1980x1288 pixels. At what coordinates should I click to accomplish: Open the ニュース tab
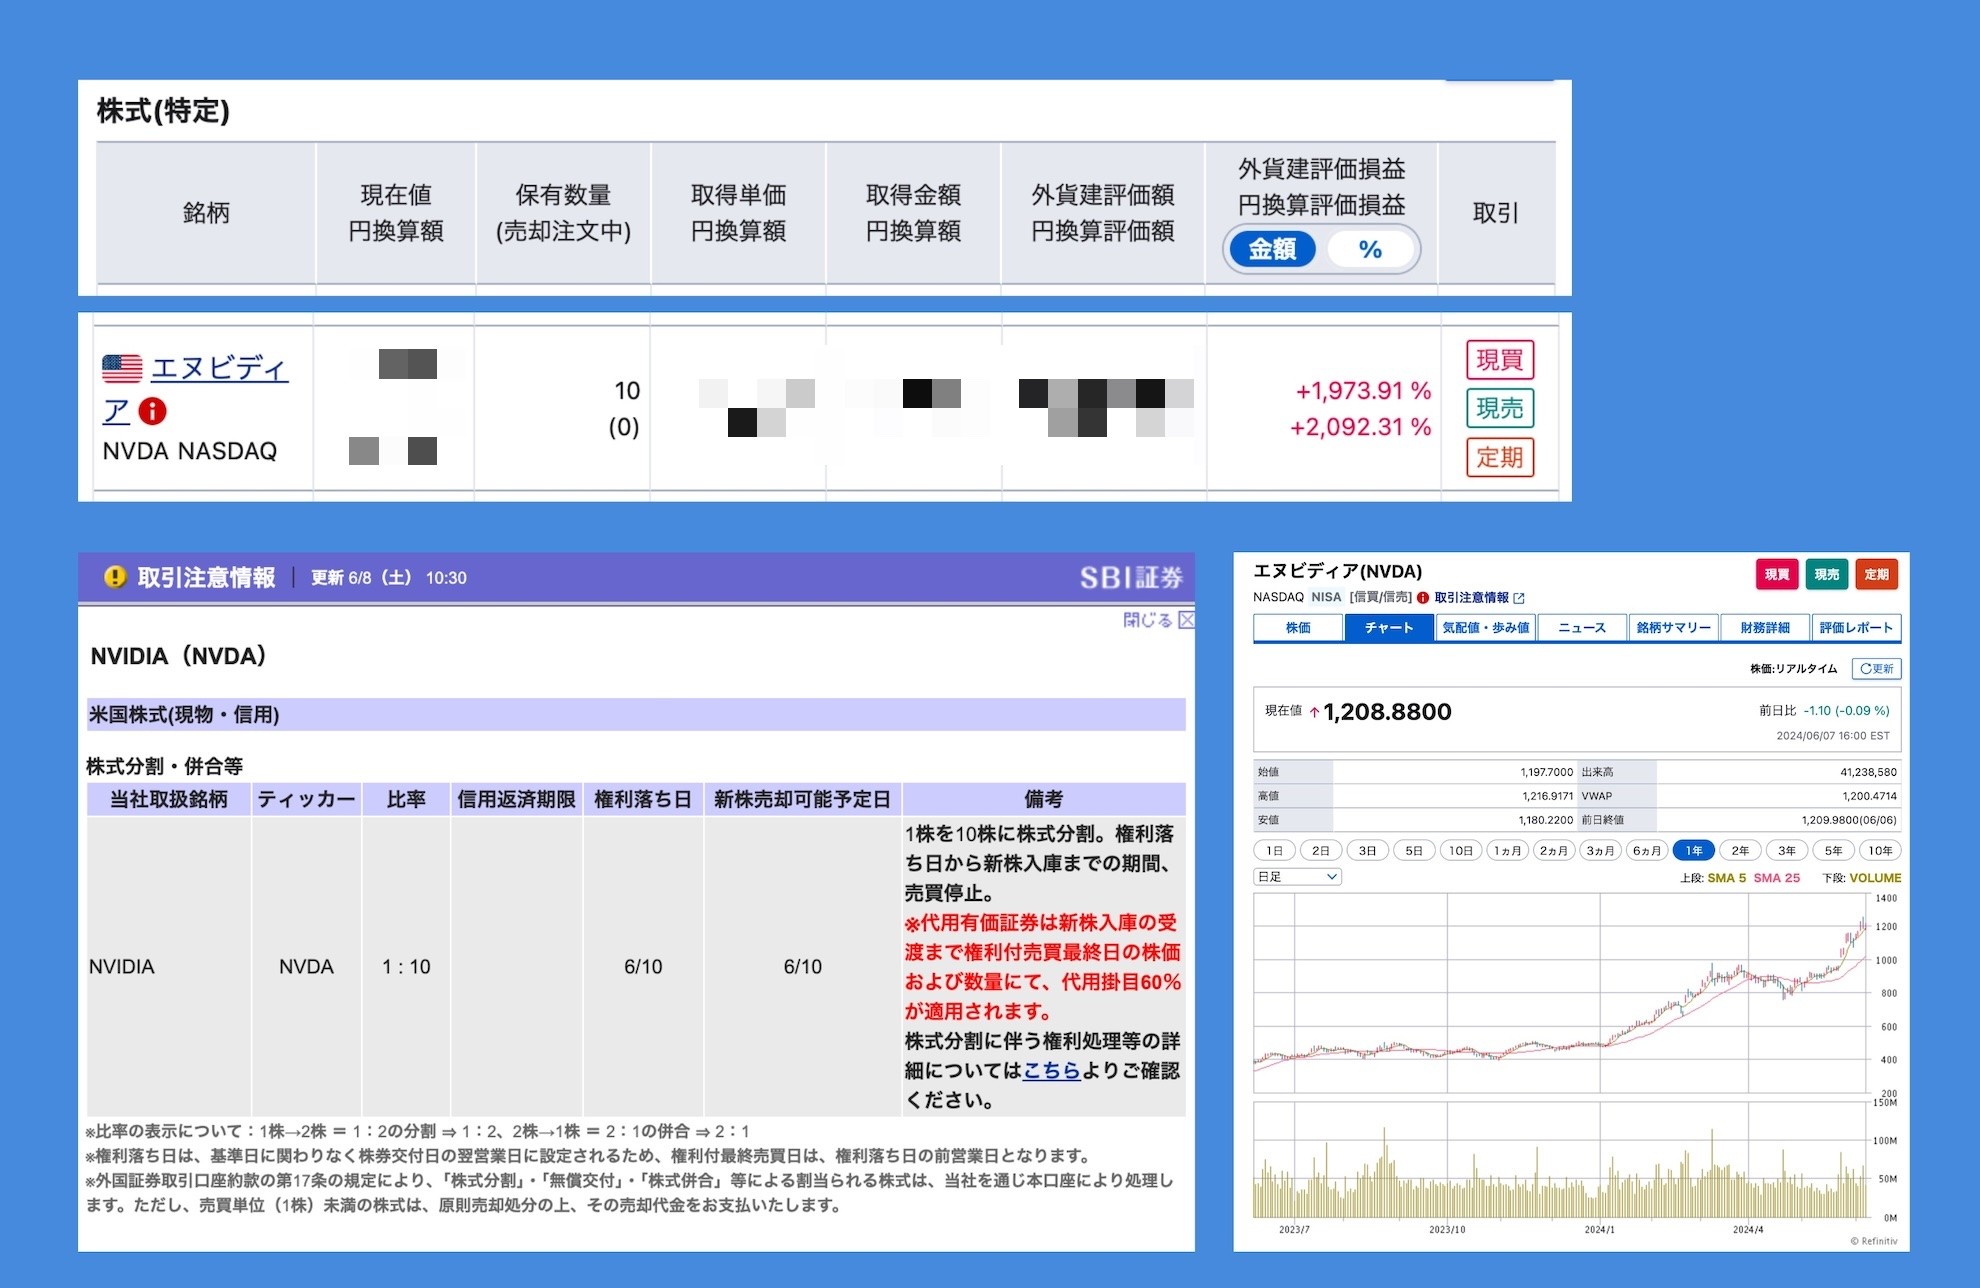(x=1582, y=627)
